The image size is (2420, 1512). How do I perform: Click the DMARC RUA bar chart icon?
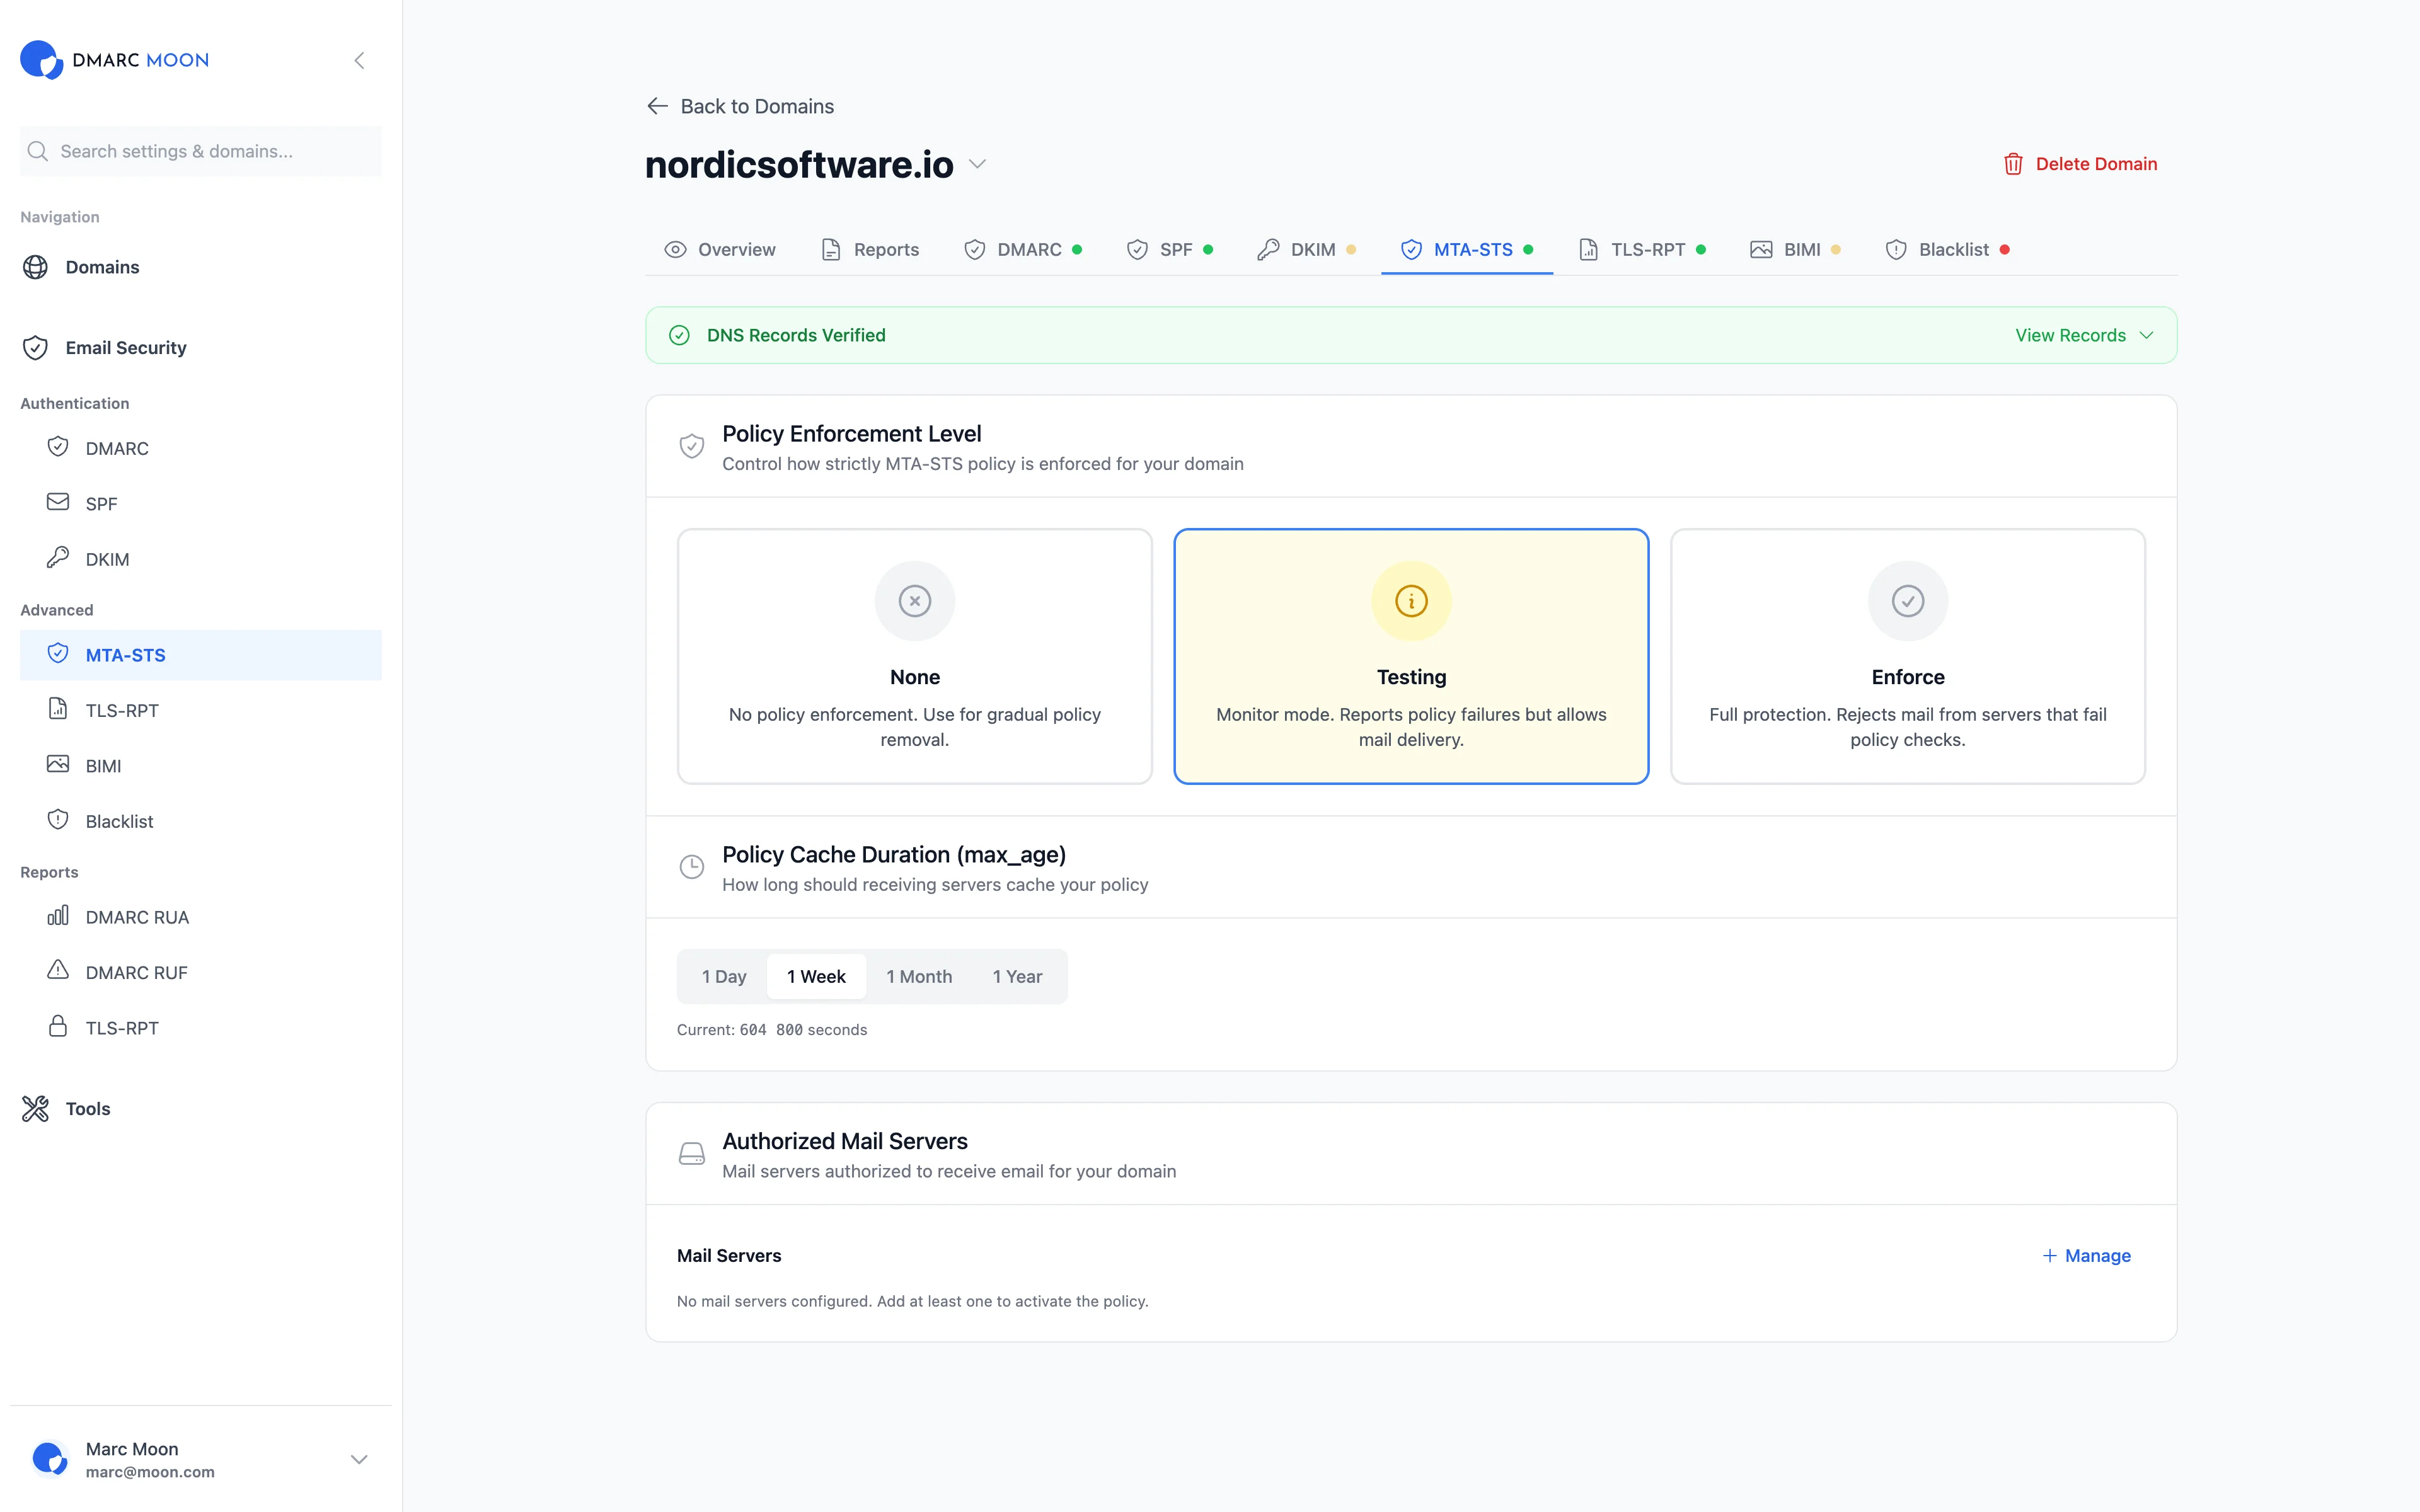point(58,916)
